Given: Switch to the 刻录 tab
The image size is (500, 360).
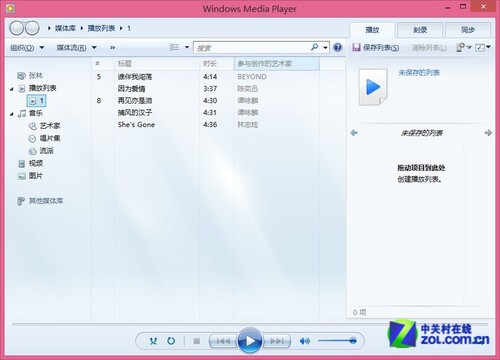Looking at the screenshot, I should [x=420, y=30].
